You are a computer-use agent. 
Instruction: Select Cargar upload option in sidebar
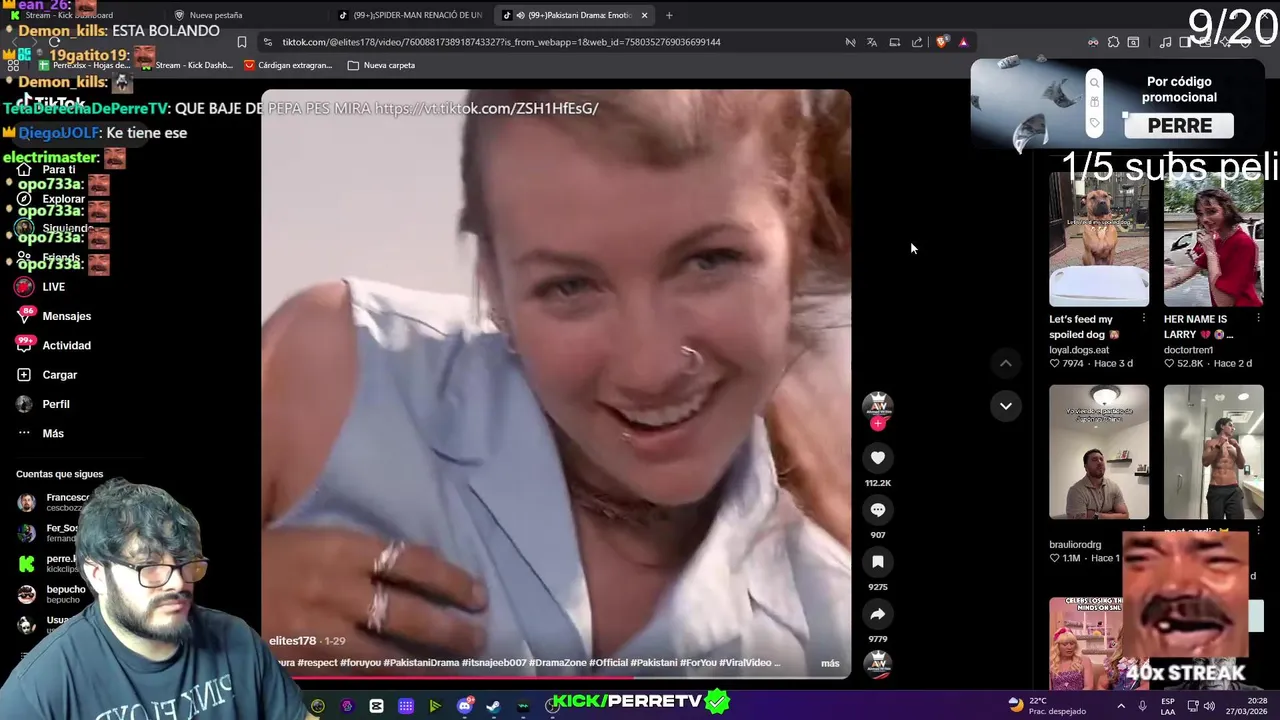(x=47, y=375)
